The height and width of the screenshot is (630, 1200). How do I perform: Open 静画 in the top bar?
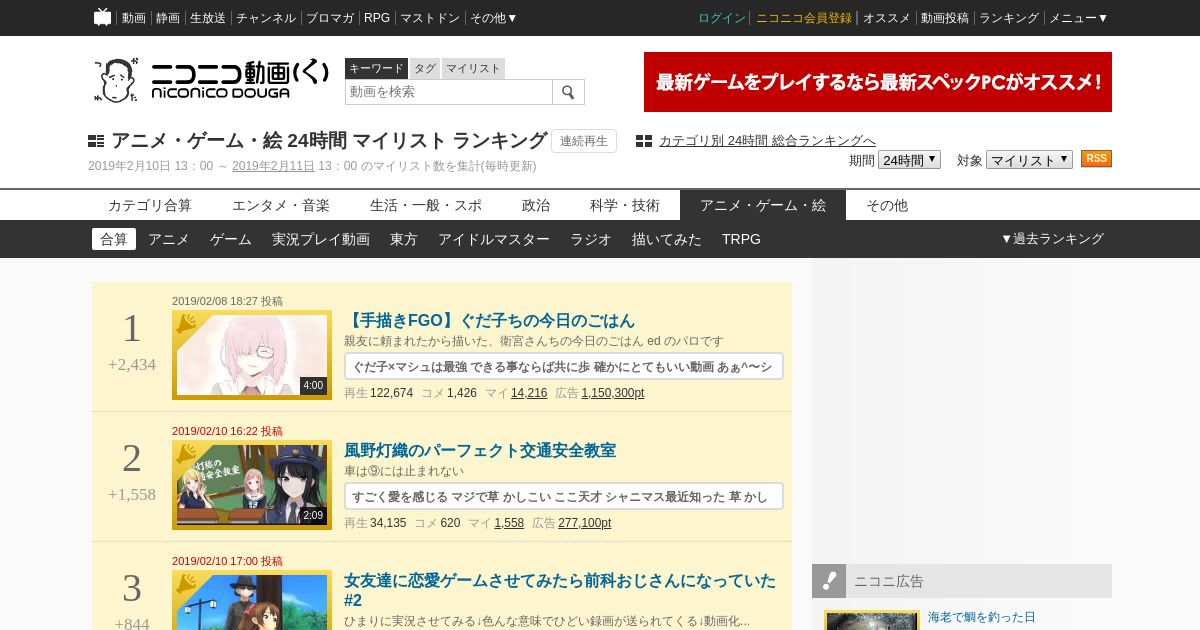point(168,18)
